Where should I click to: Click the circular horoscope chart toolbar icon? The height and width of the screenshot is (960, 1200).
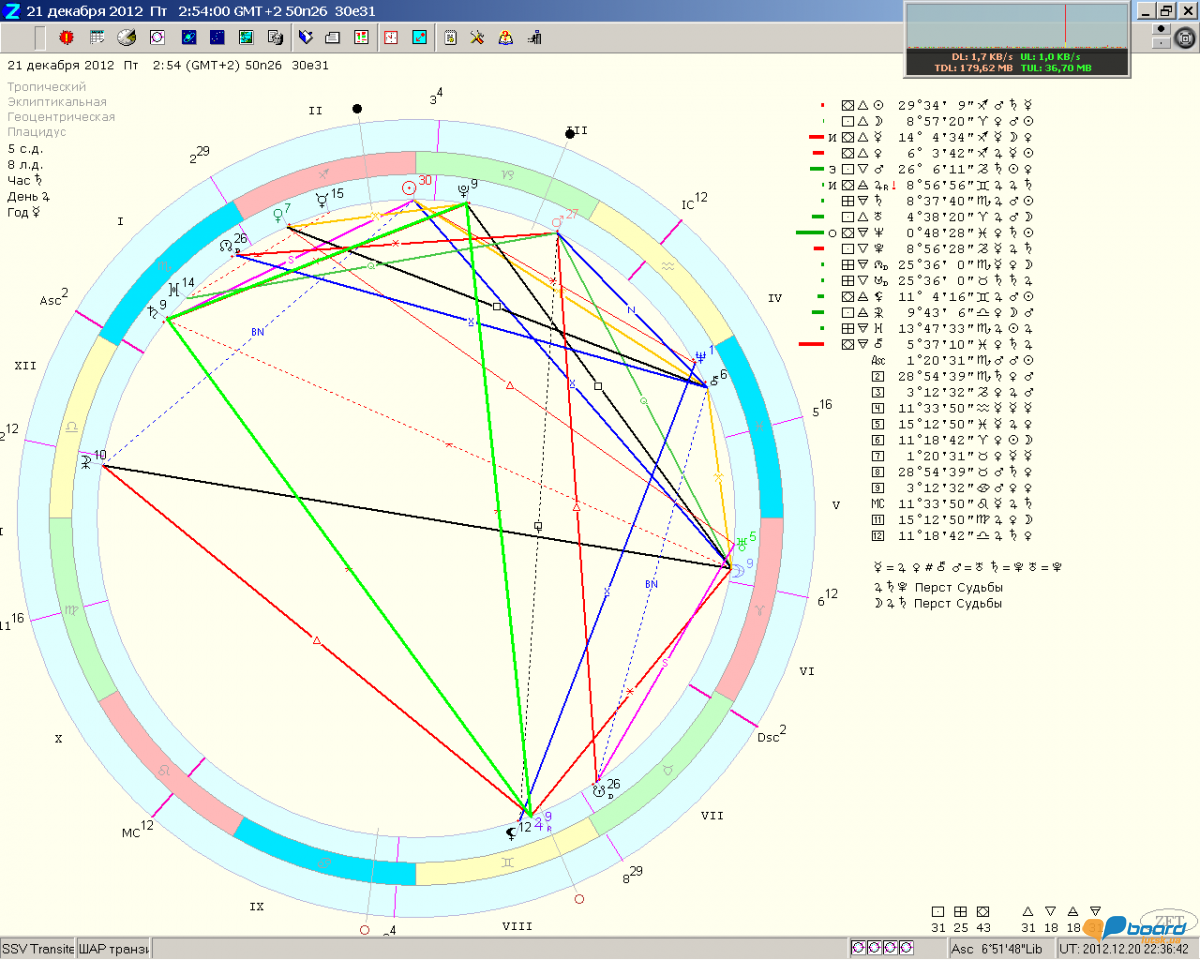coord(157,38)
